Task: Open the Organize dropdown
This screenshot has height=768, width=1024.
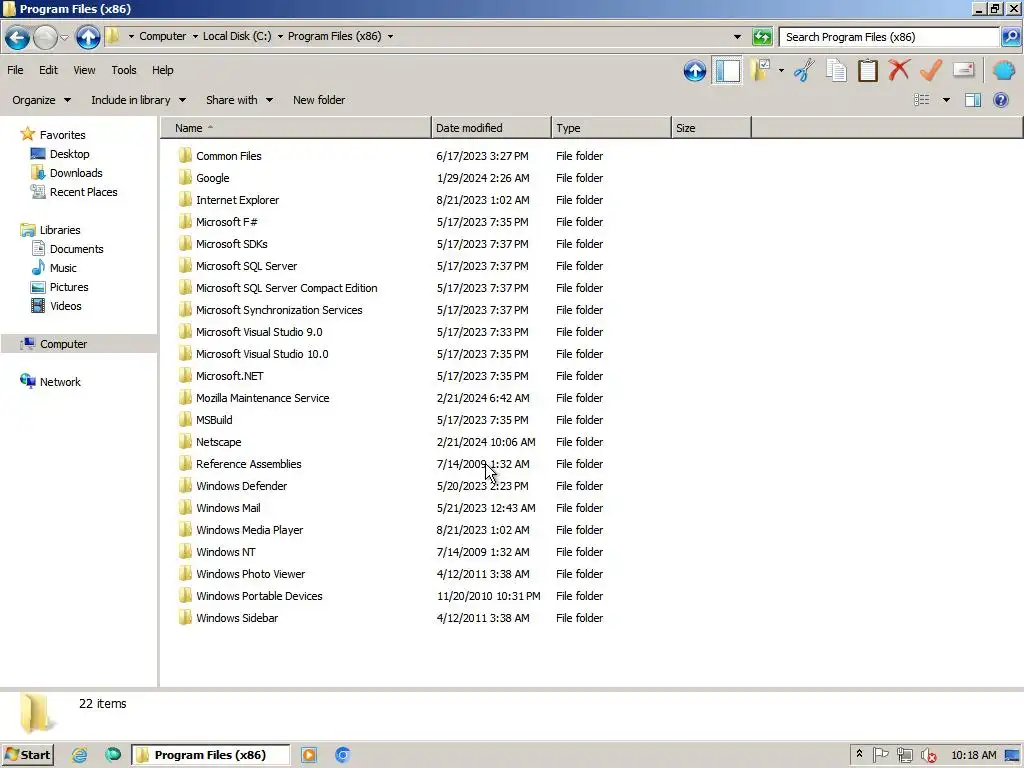Action: (41, 100)
